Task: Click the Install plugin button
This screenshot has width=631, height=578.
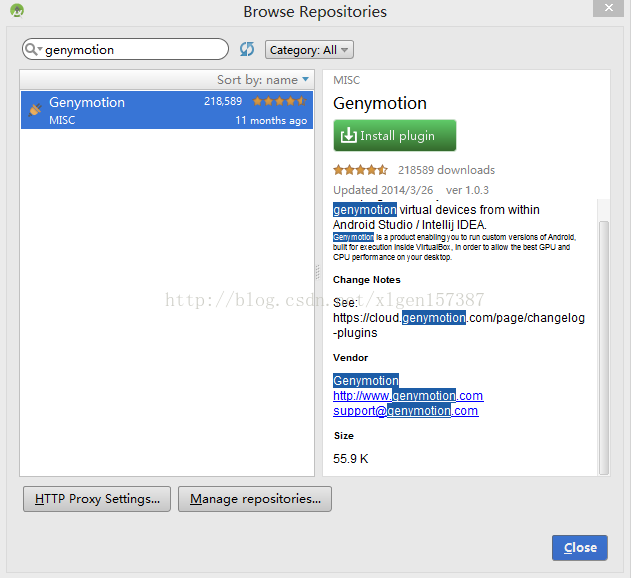Action: 395,135
